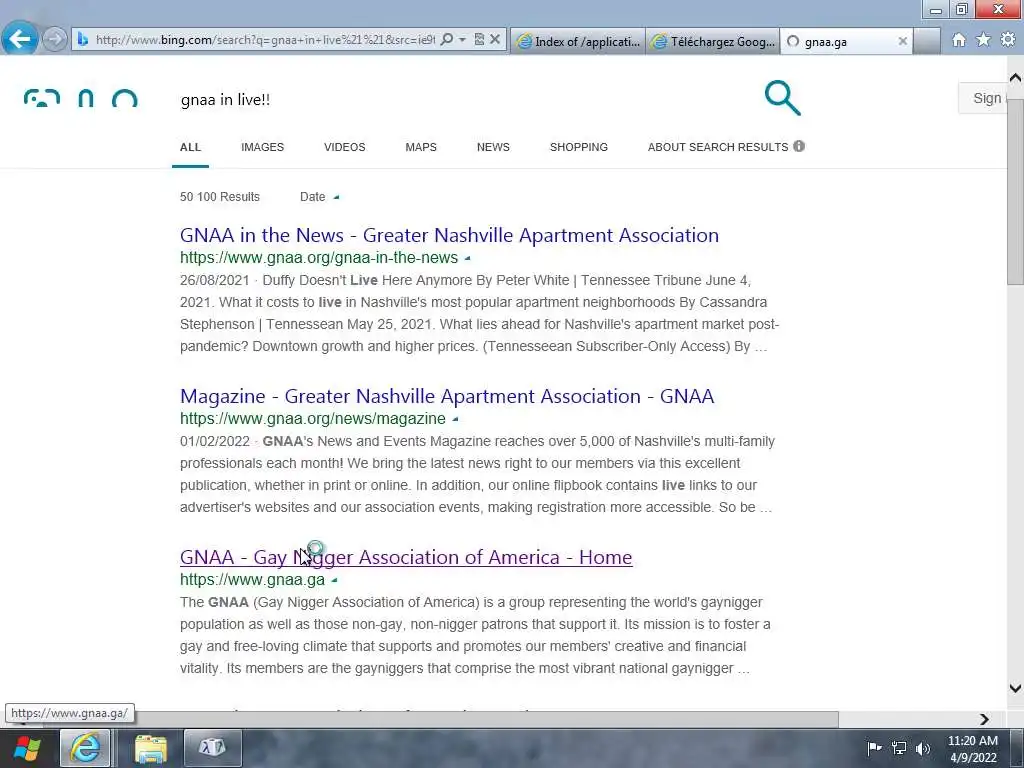
Task: Click the Home icon in the browser toolbar
Action: pyautogui.click(x=959, y=40)
